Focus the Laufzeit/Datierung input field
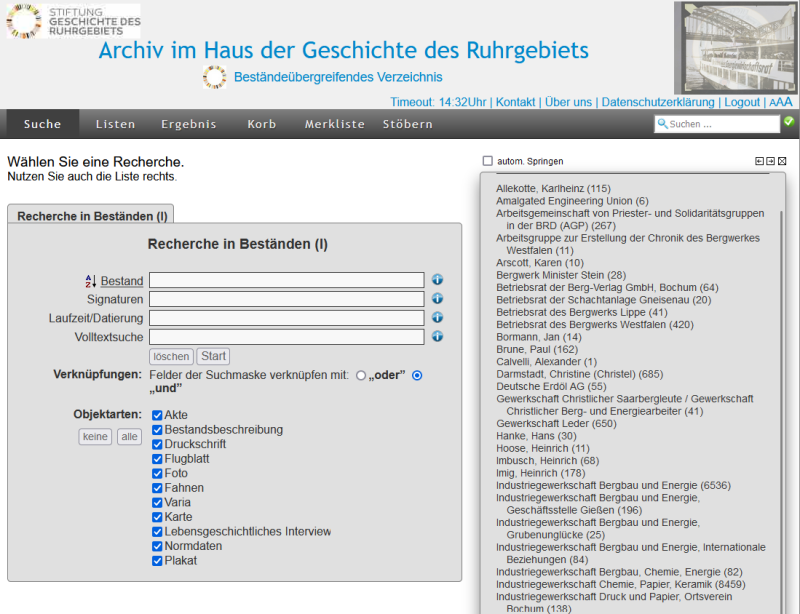 pos(287,318)
